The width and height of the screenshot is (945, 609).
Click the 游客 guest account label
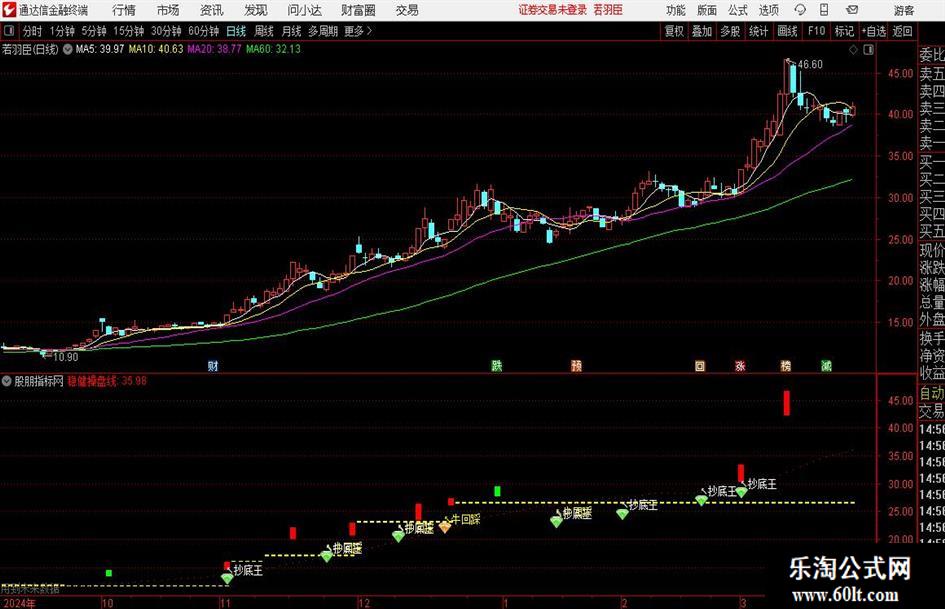point(904,10)
